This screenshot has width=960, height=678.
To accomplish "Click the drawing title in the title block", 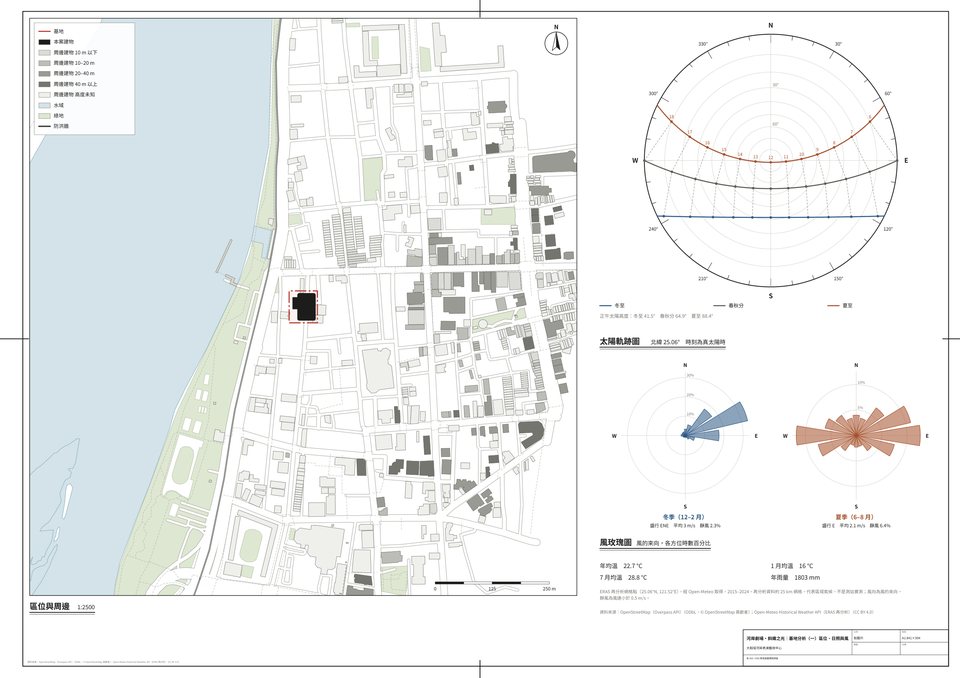I will 797,638.
